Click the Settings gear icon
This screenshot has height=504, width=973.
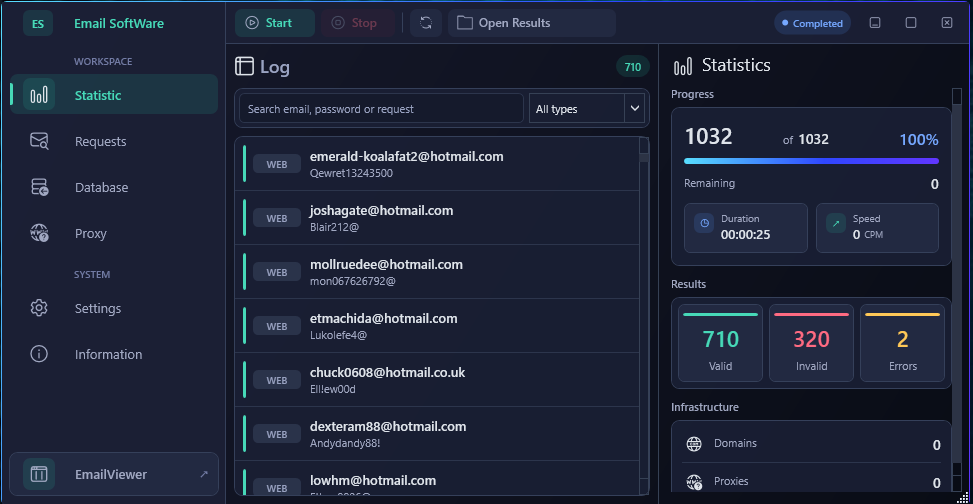point(39,308)
